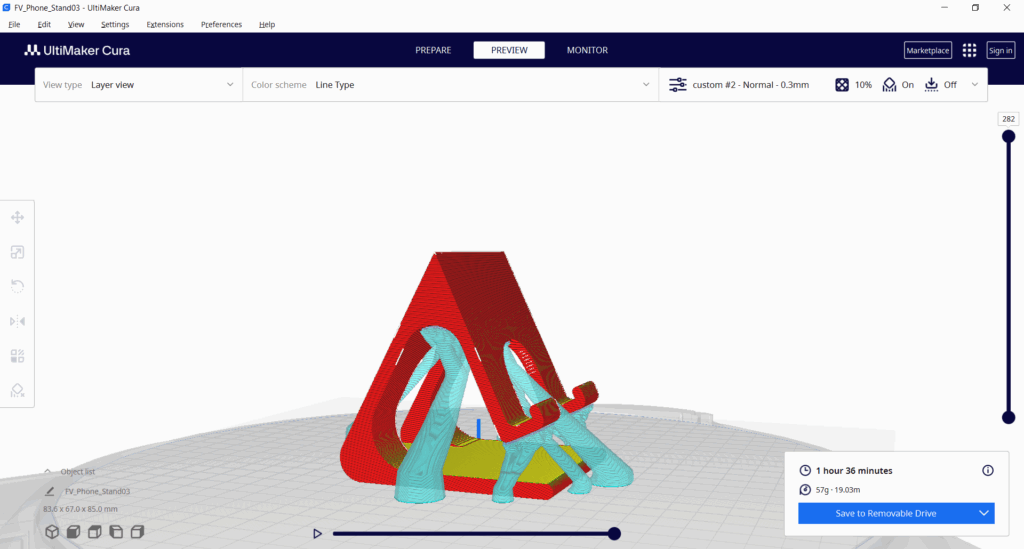Click Save to Removable Drive

(886, 513)
